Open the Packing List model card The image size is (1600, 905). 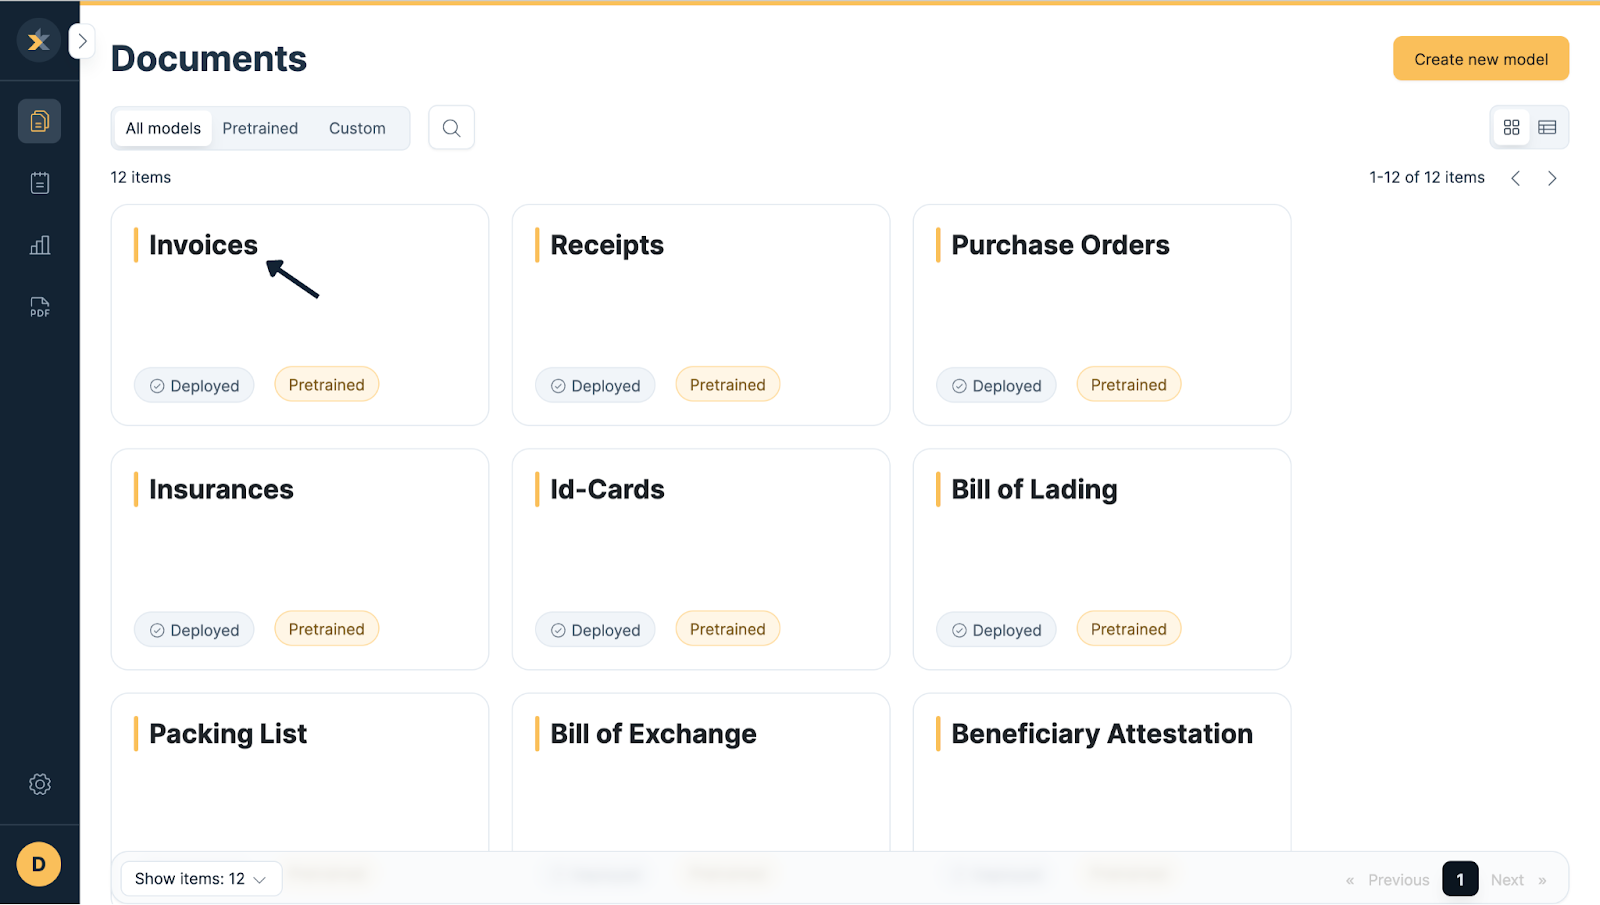click(300, 772)
